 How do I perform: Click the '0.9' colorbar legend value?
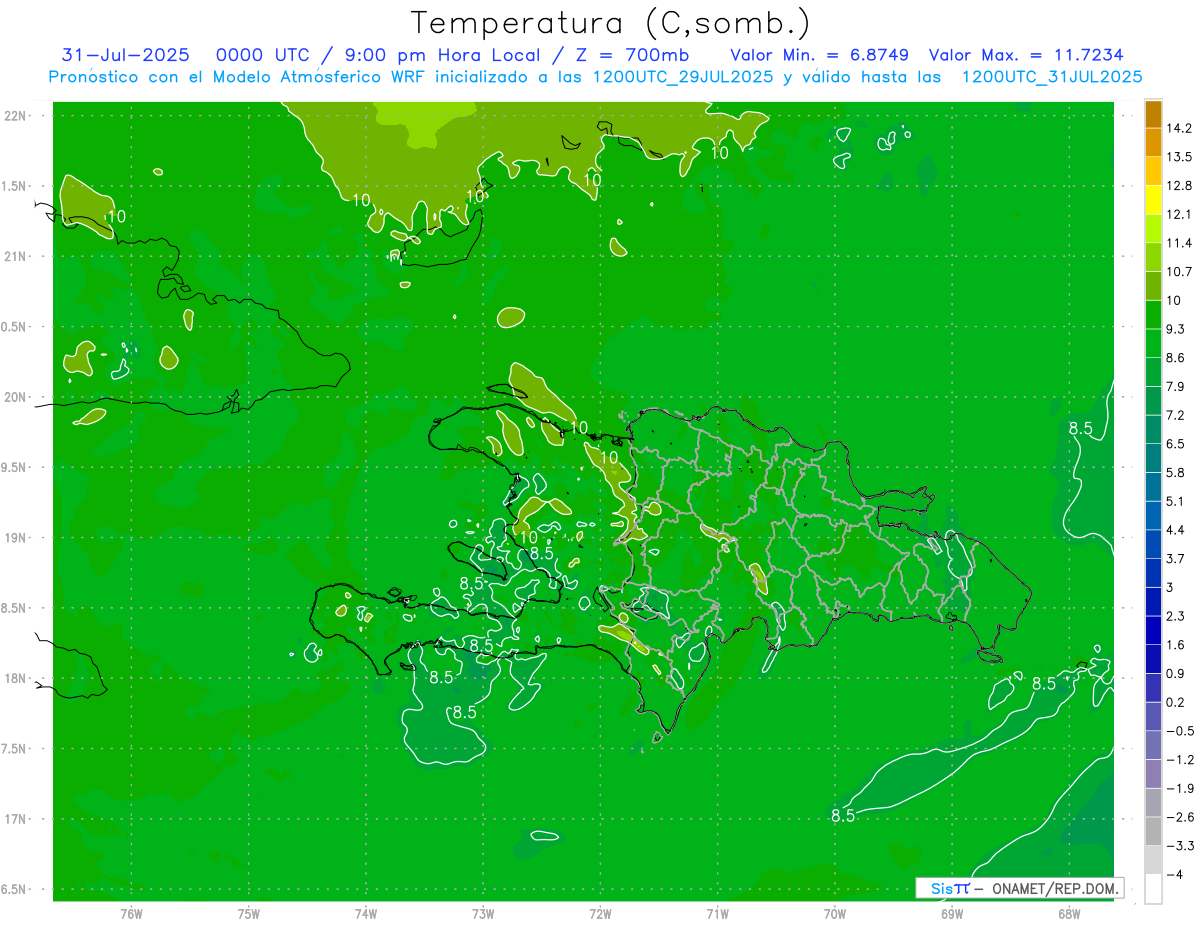tap(1176, 673)
